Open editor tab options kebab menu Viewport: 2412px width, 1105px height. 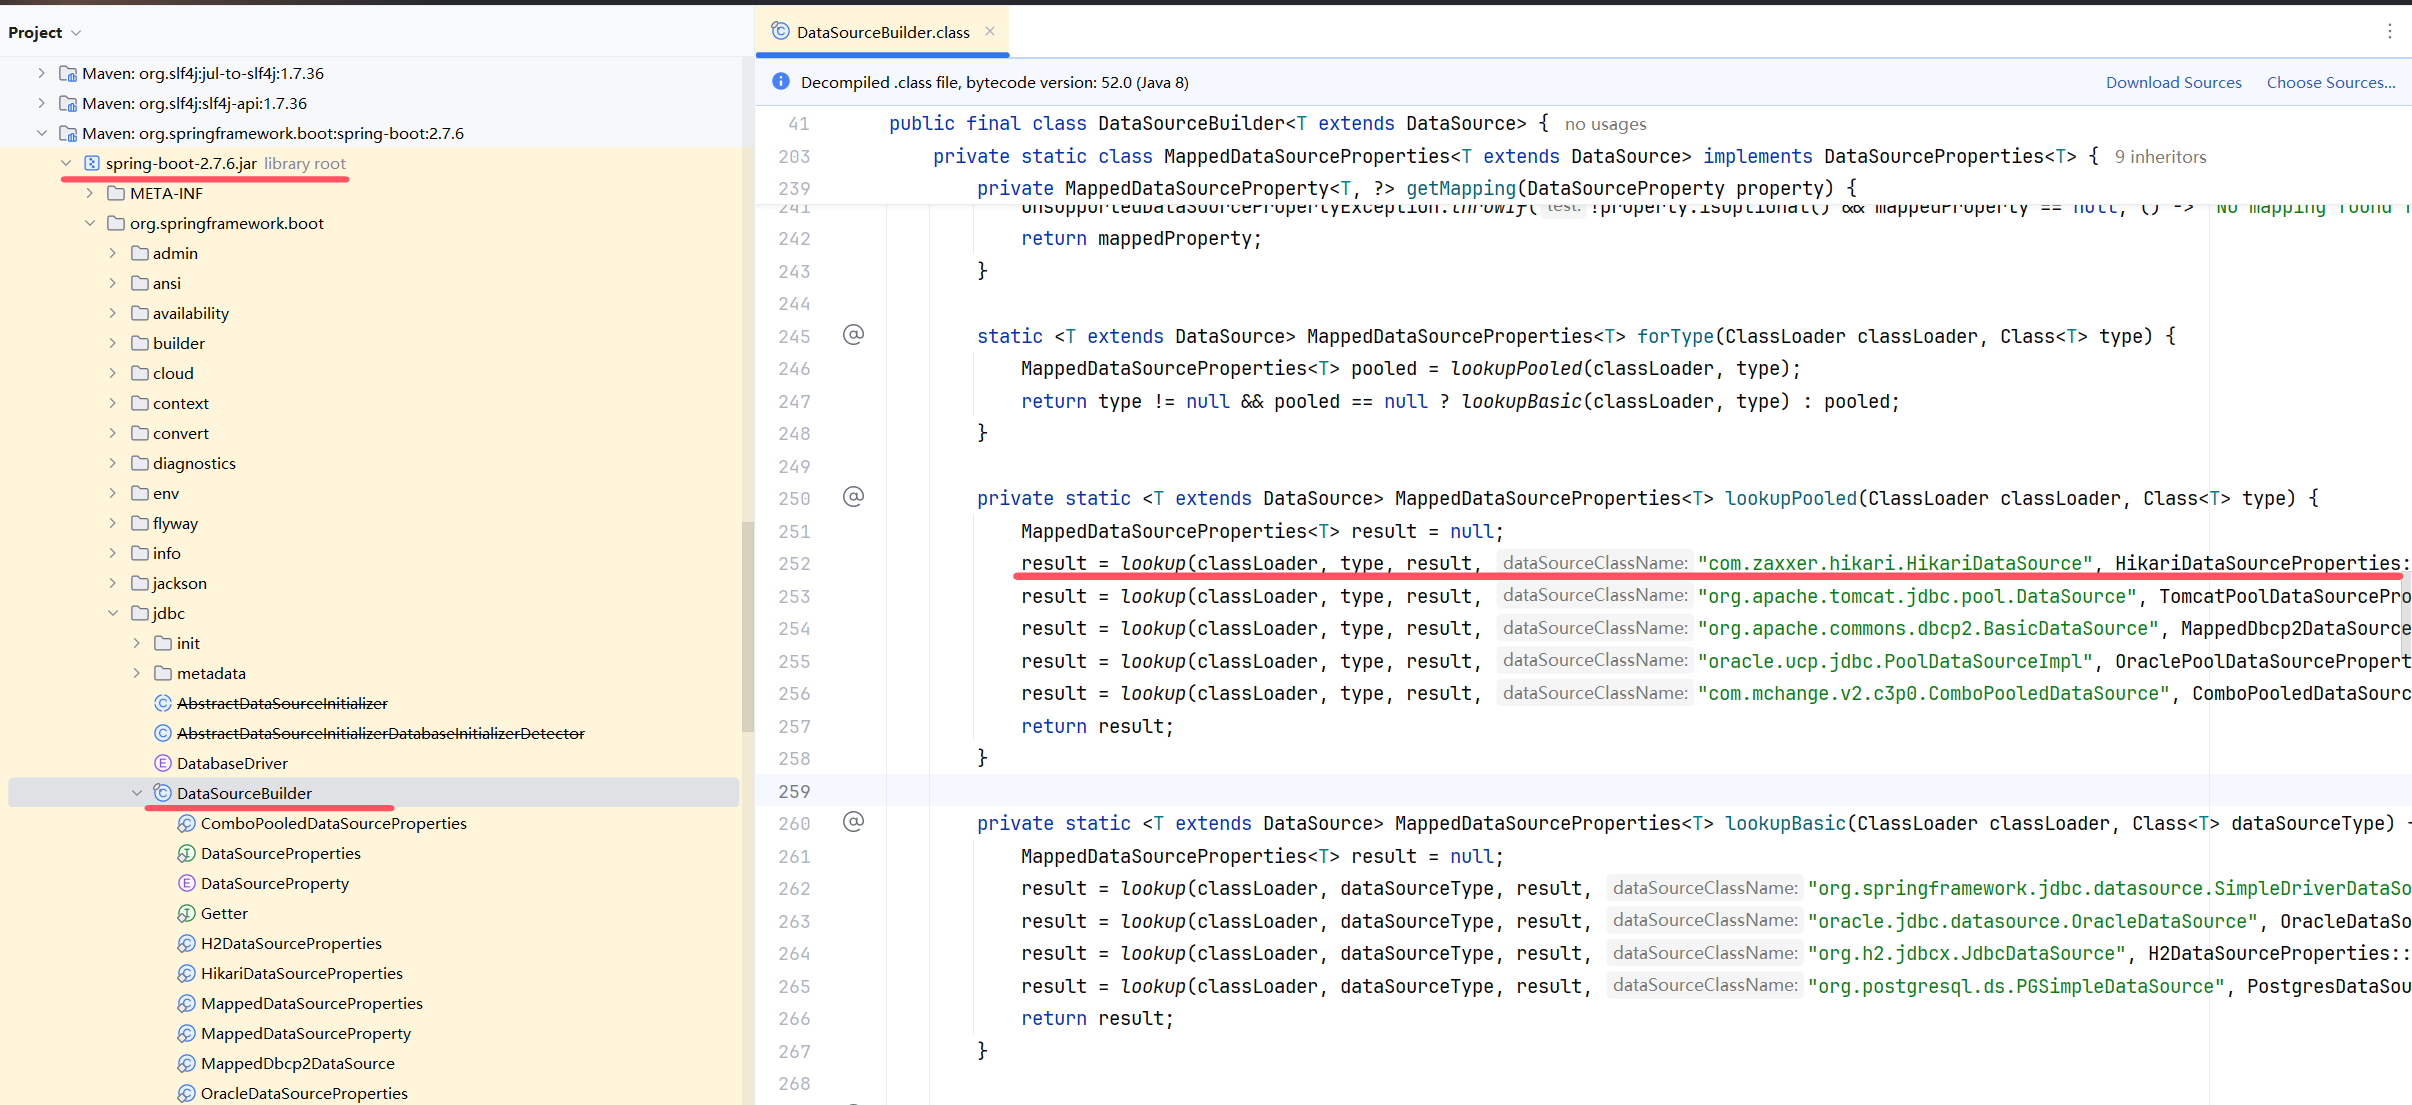tap(2390, 31)
